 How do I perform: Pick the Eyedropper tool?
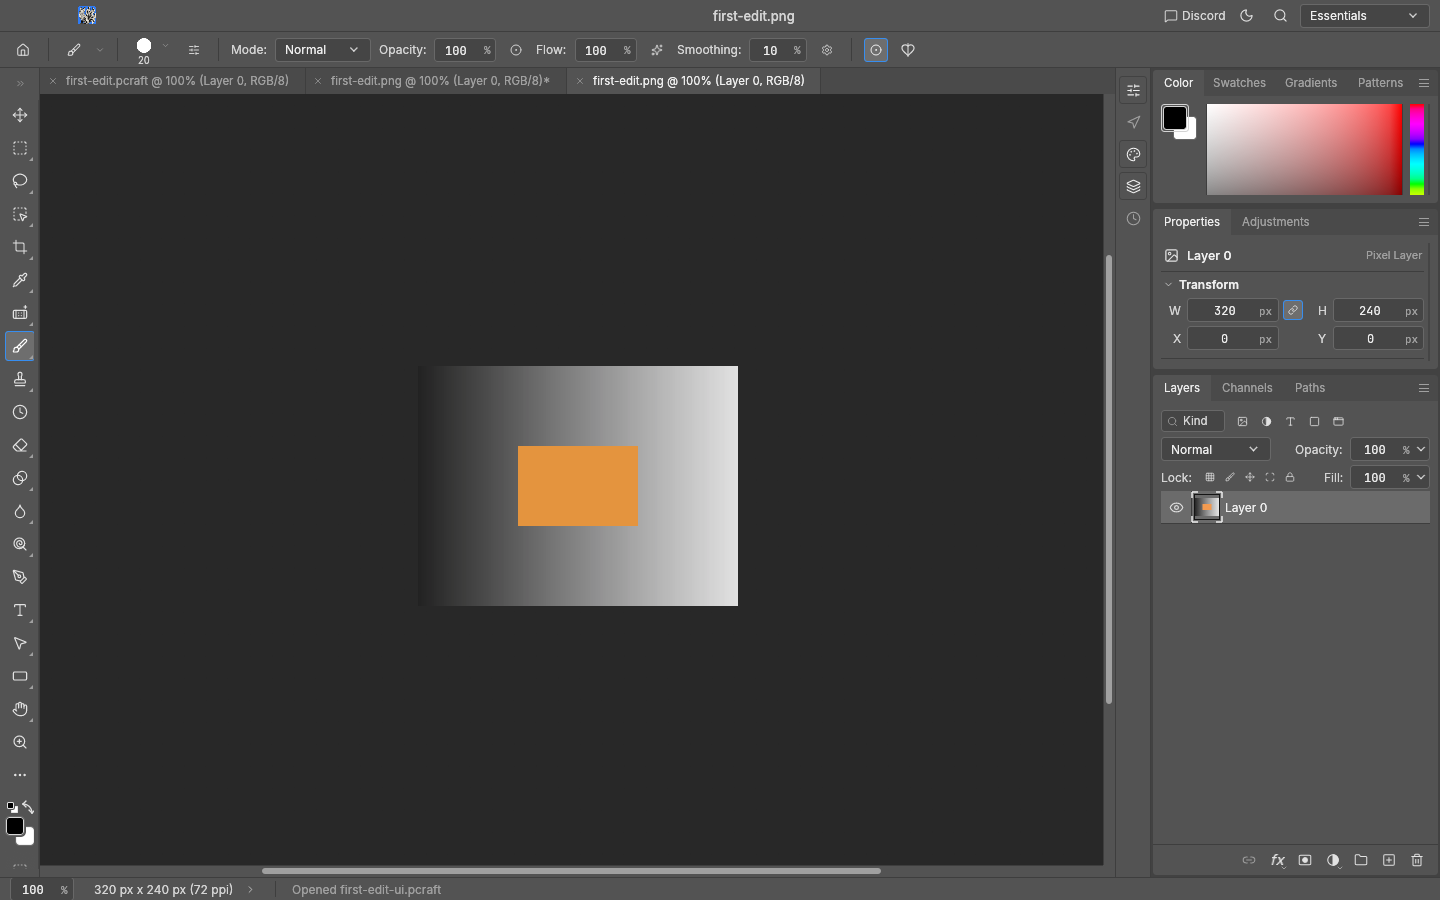coord(20,280)
